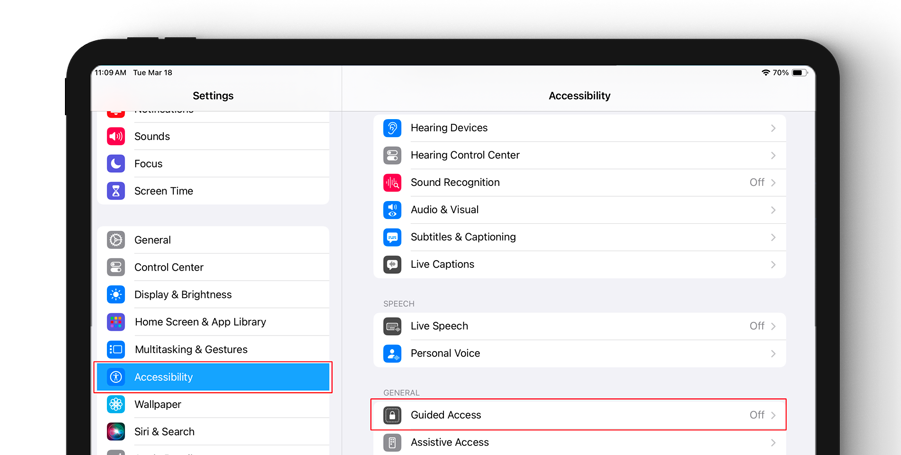Image resolution: width=901 pixels, height=455 pixels.
Task: Click the Audio & Visual icon
Action: coord(392,210)
